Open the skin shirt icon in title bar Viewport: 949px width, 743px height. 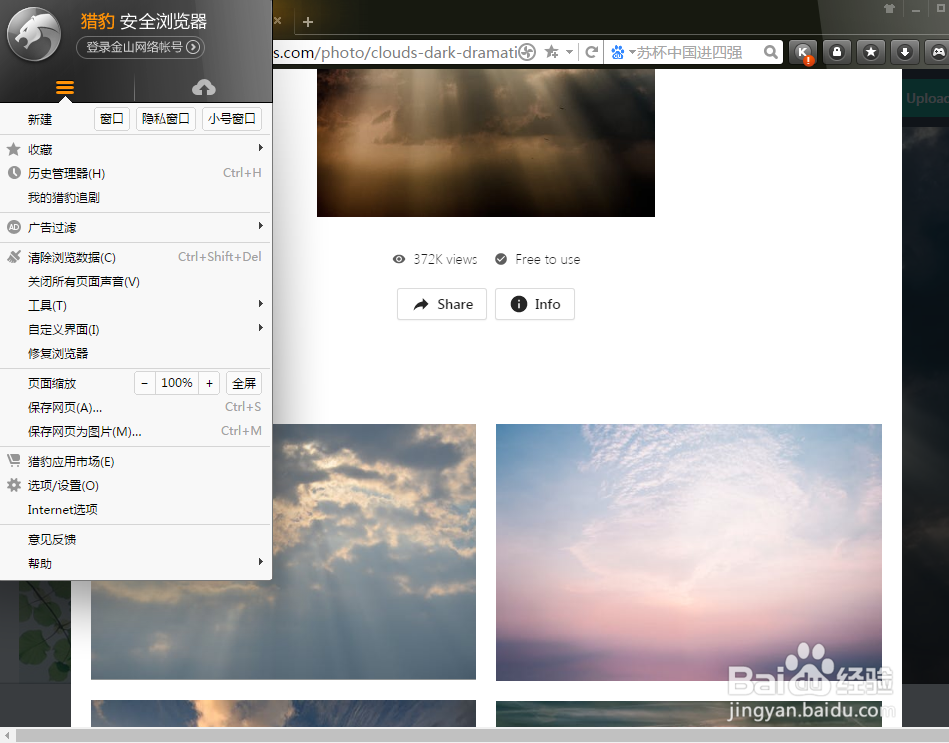click(x=889, y=9)
